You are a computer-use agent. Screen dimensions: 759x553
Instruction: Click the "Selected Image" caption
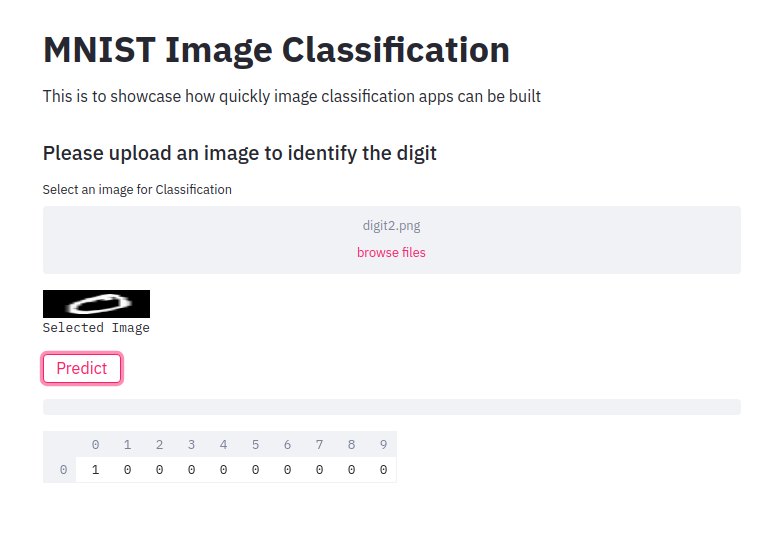coord(96,328)
